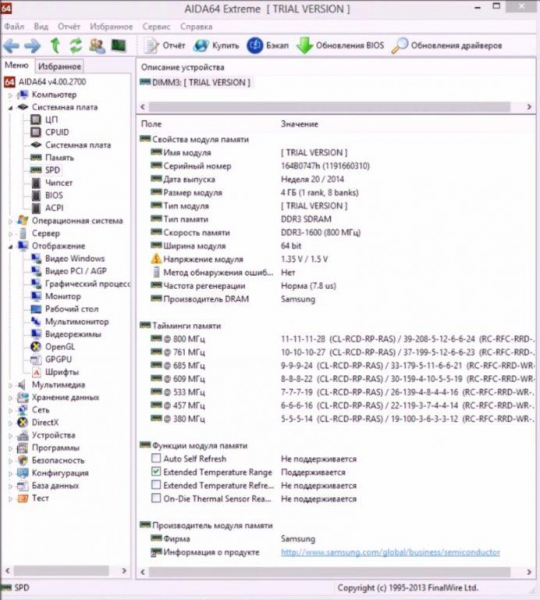Open the Файл menu
The width and height of the screenshot is (540, 600).
click(x=14, y=26)
